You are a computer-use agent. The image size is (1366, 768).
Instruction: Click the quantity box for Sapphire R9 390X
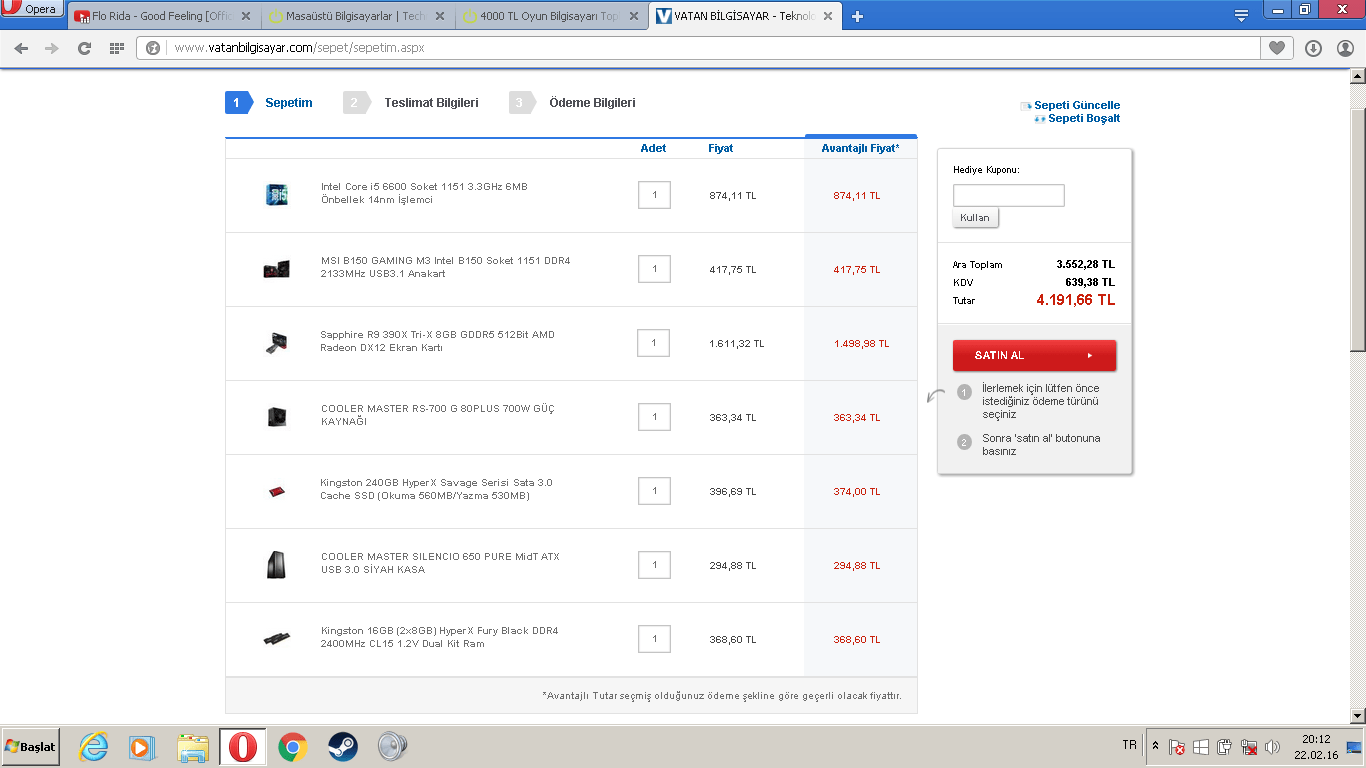click(654, 343)
